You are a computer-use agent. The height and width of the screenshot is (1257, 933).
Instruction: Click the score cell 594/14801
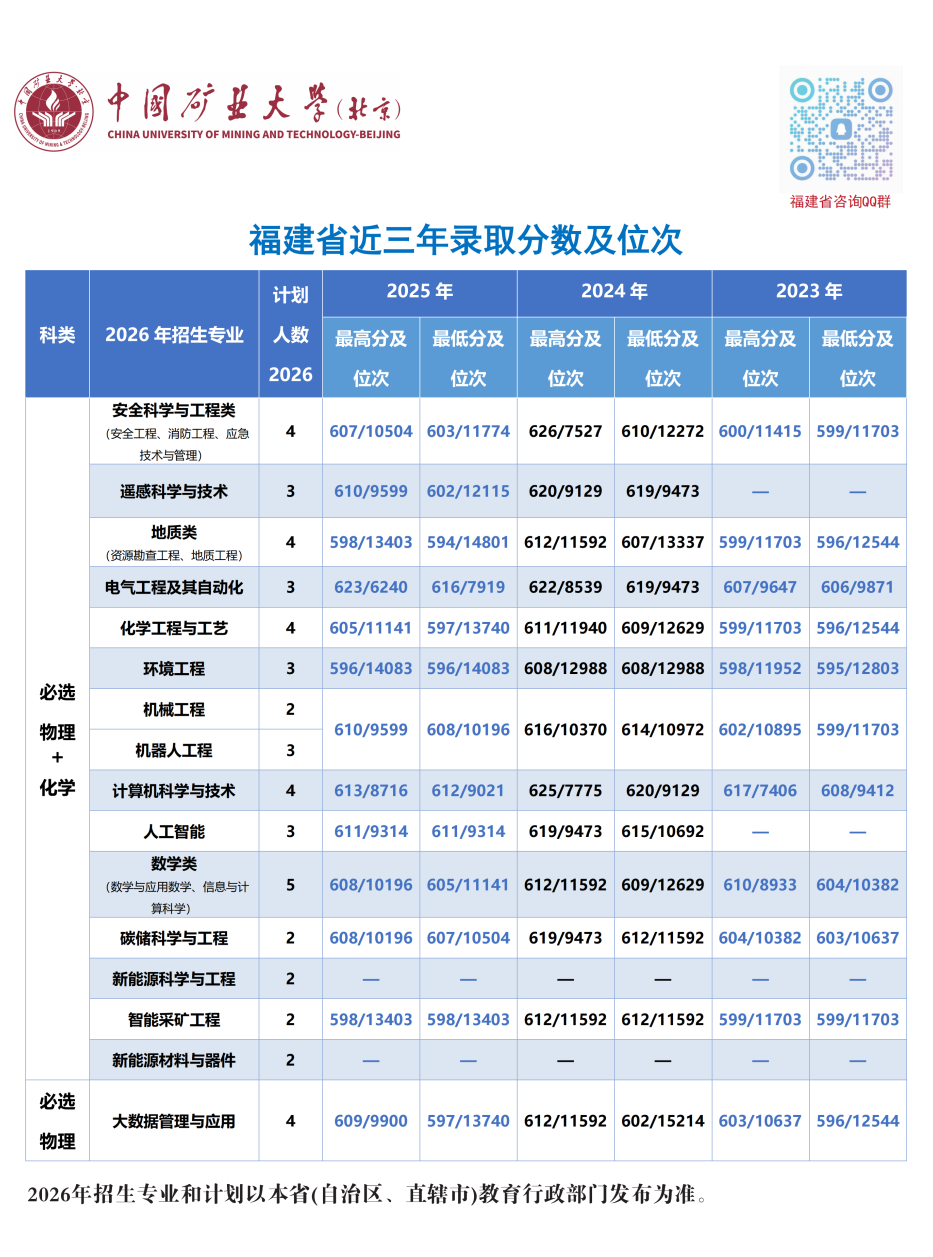[x=469, y=542]
